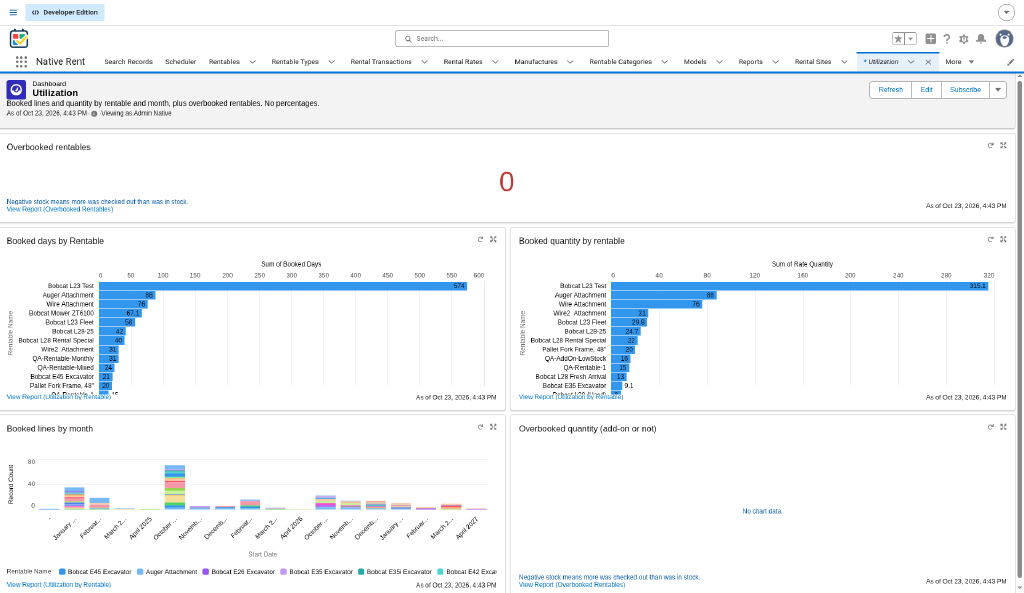Go to Search Records tab
1024x593 pixels.
click(x=128, y=62)
